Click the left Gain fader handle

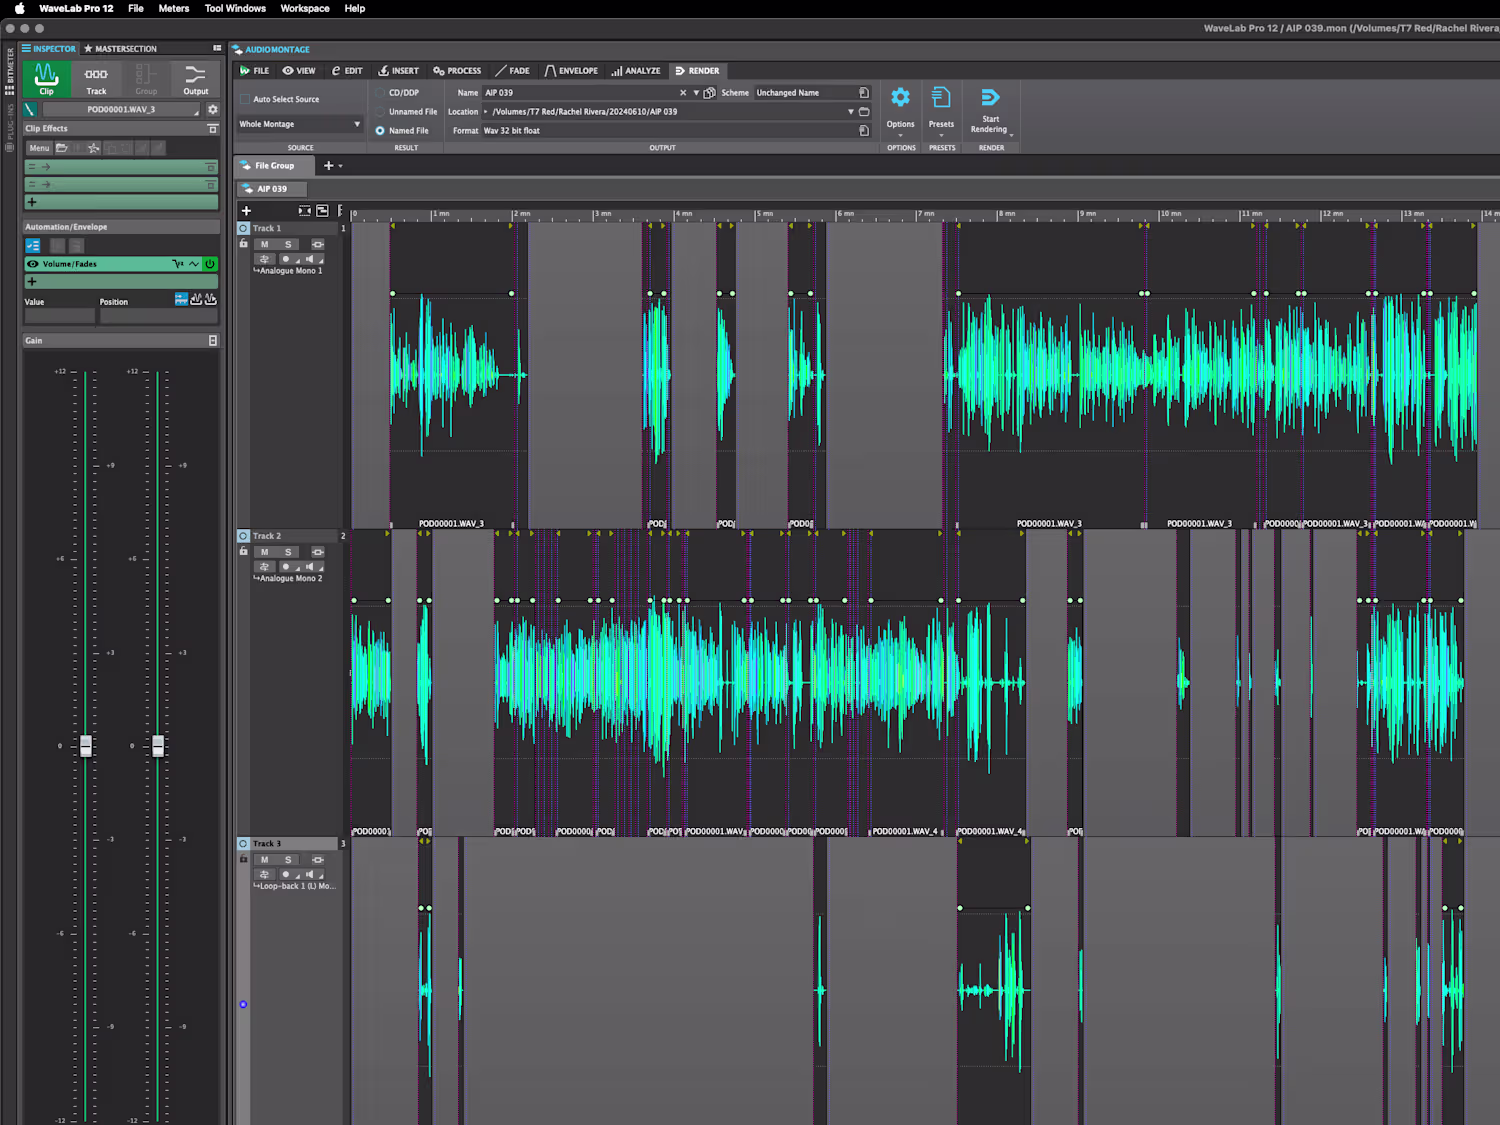pyautogui.click(x=86, y=746)
